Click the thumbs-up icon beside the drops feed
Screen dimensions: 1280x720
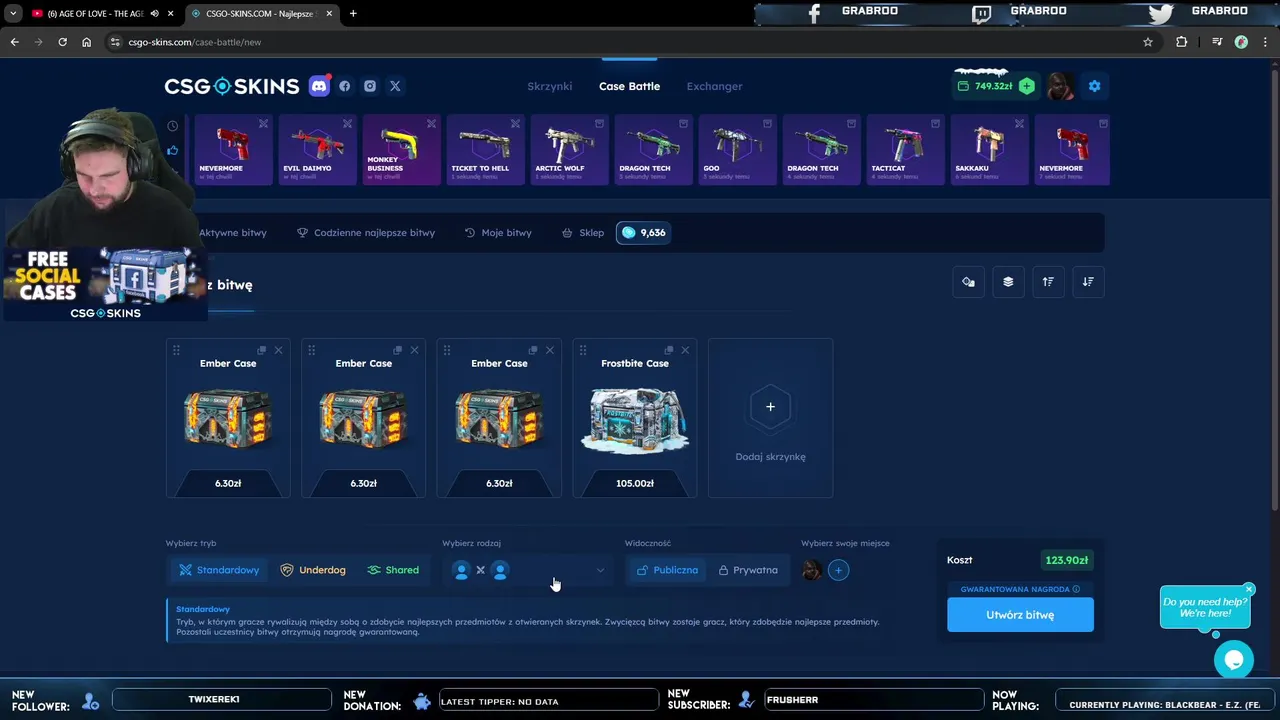(173, 150)
